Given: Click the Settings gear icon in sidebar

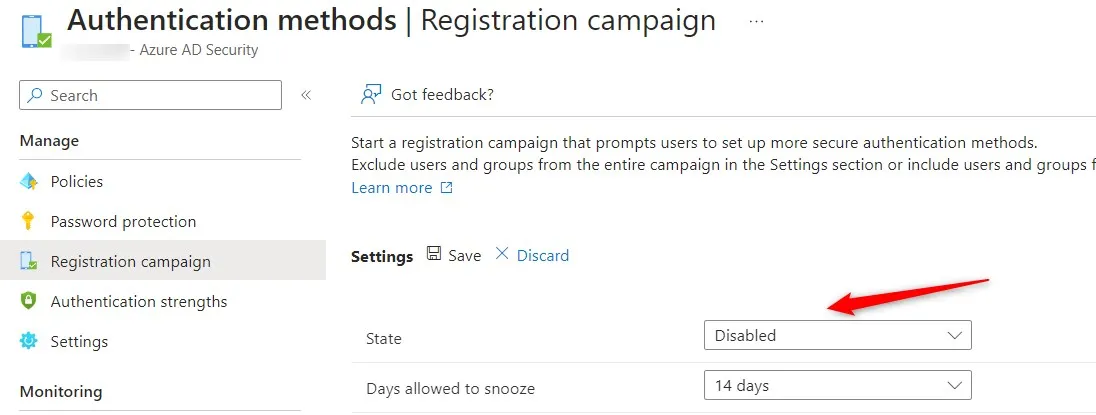Looking at the screenshot, I should coord(29,342).
